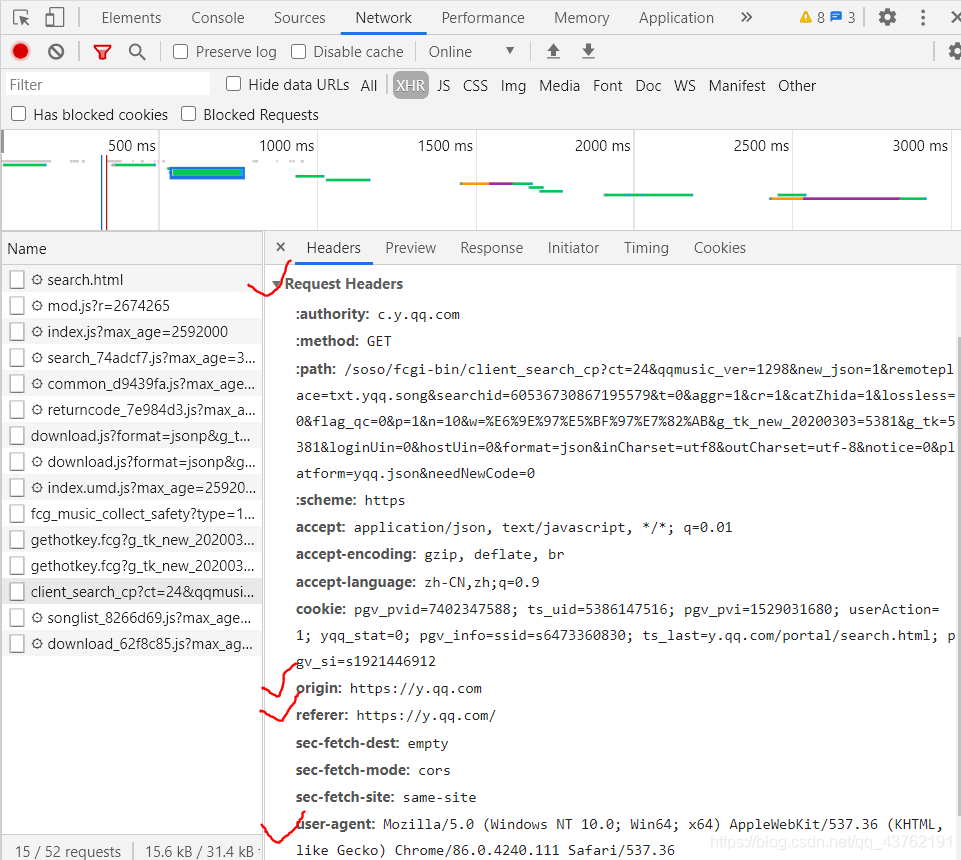Filter requests by Img
Screen dimensions: 961x860
[x=513, y=86]
